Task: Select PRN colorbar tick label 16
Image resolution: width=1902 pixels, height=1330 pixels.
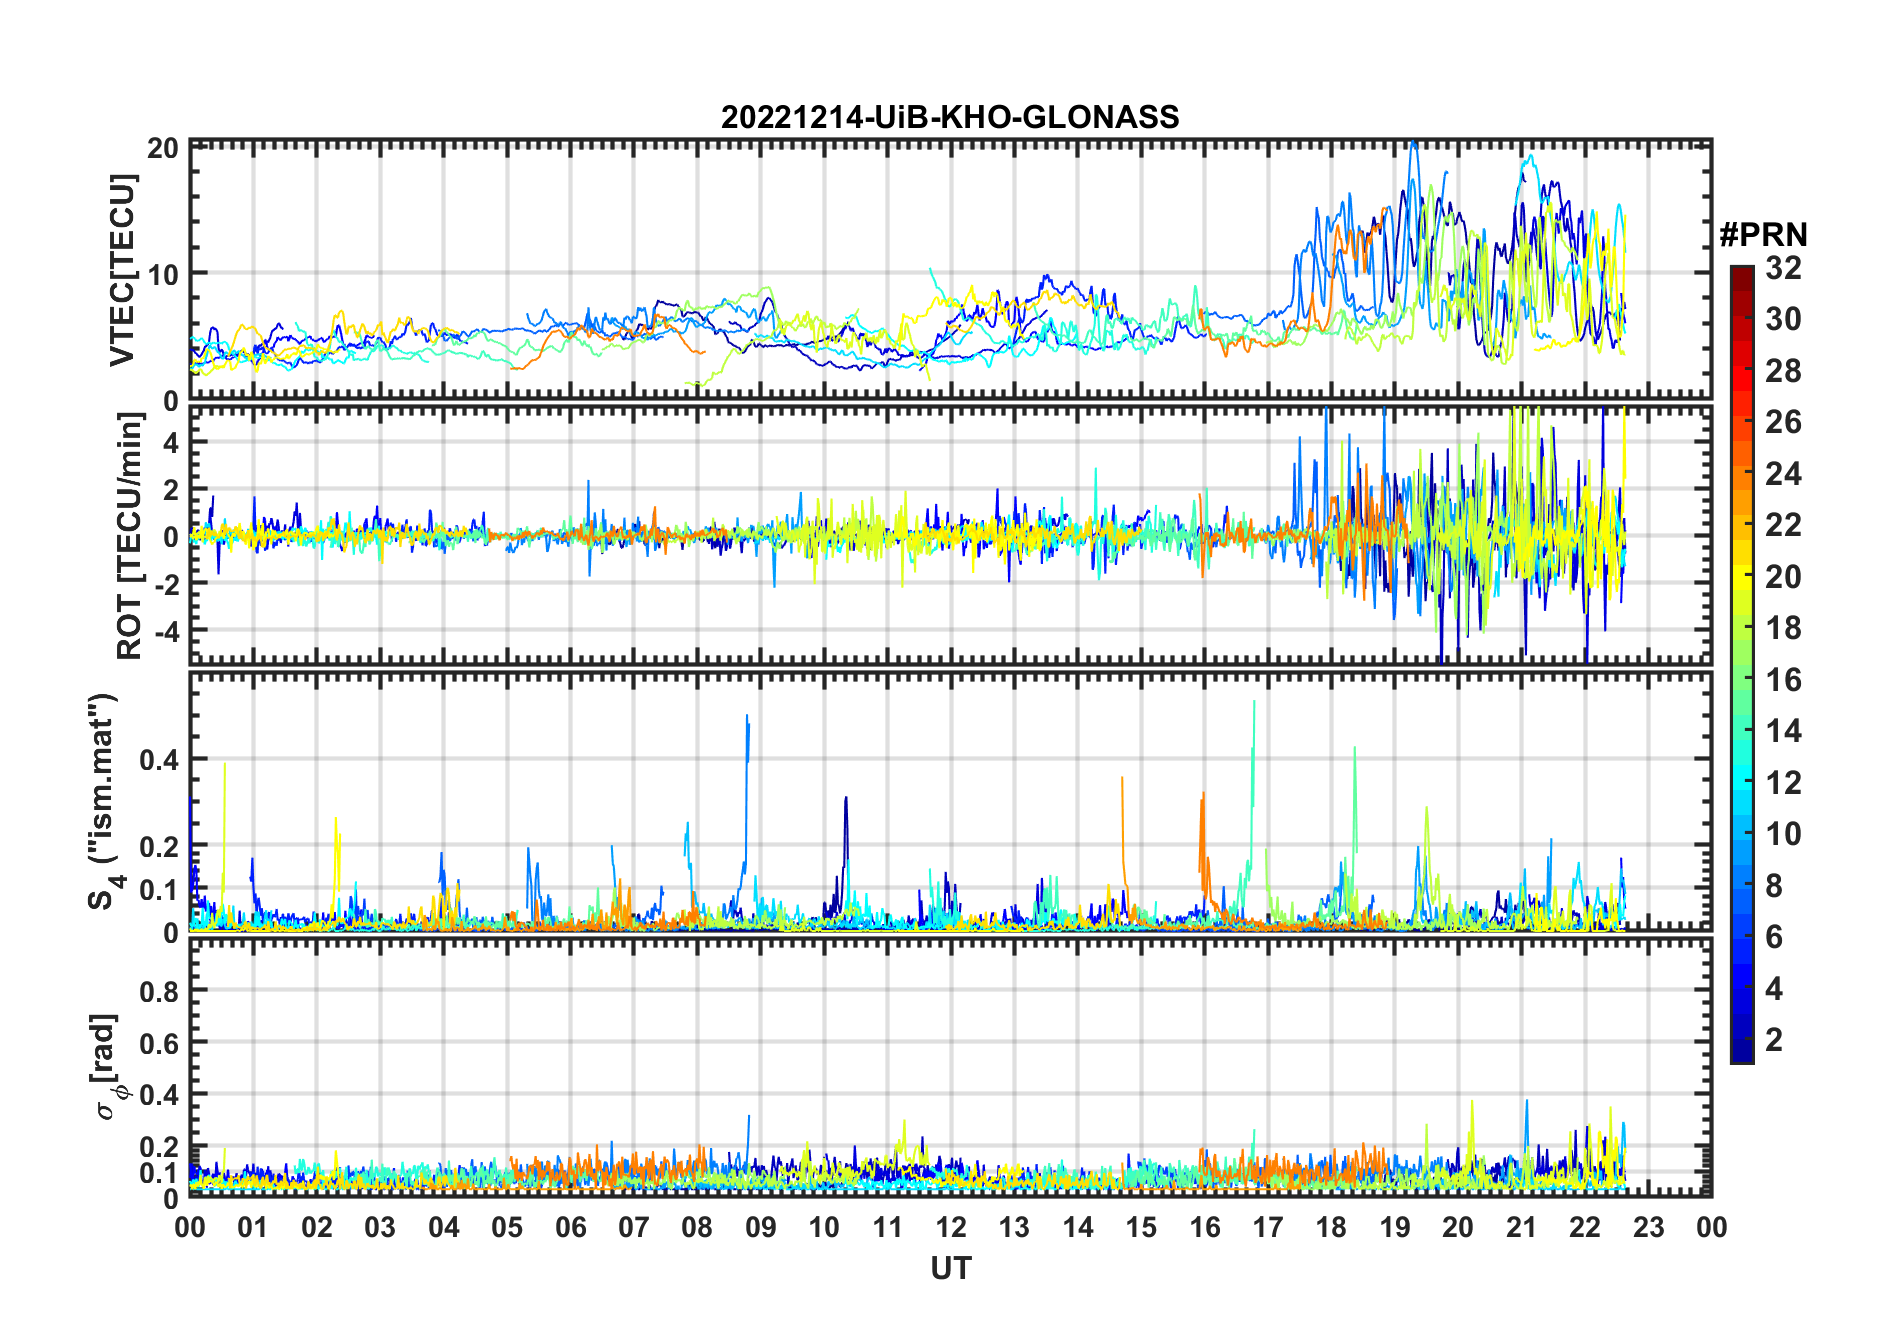Action: (x=1783, y=680)
